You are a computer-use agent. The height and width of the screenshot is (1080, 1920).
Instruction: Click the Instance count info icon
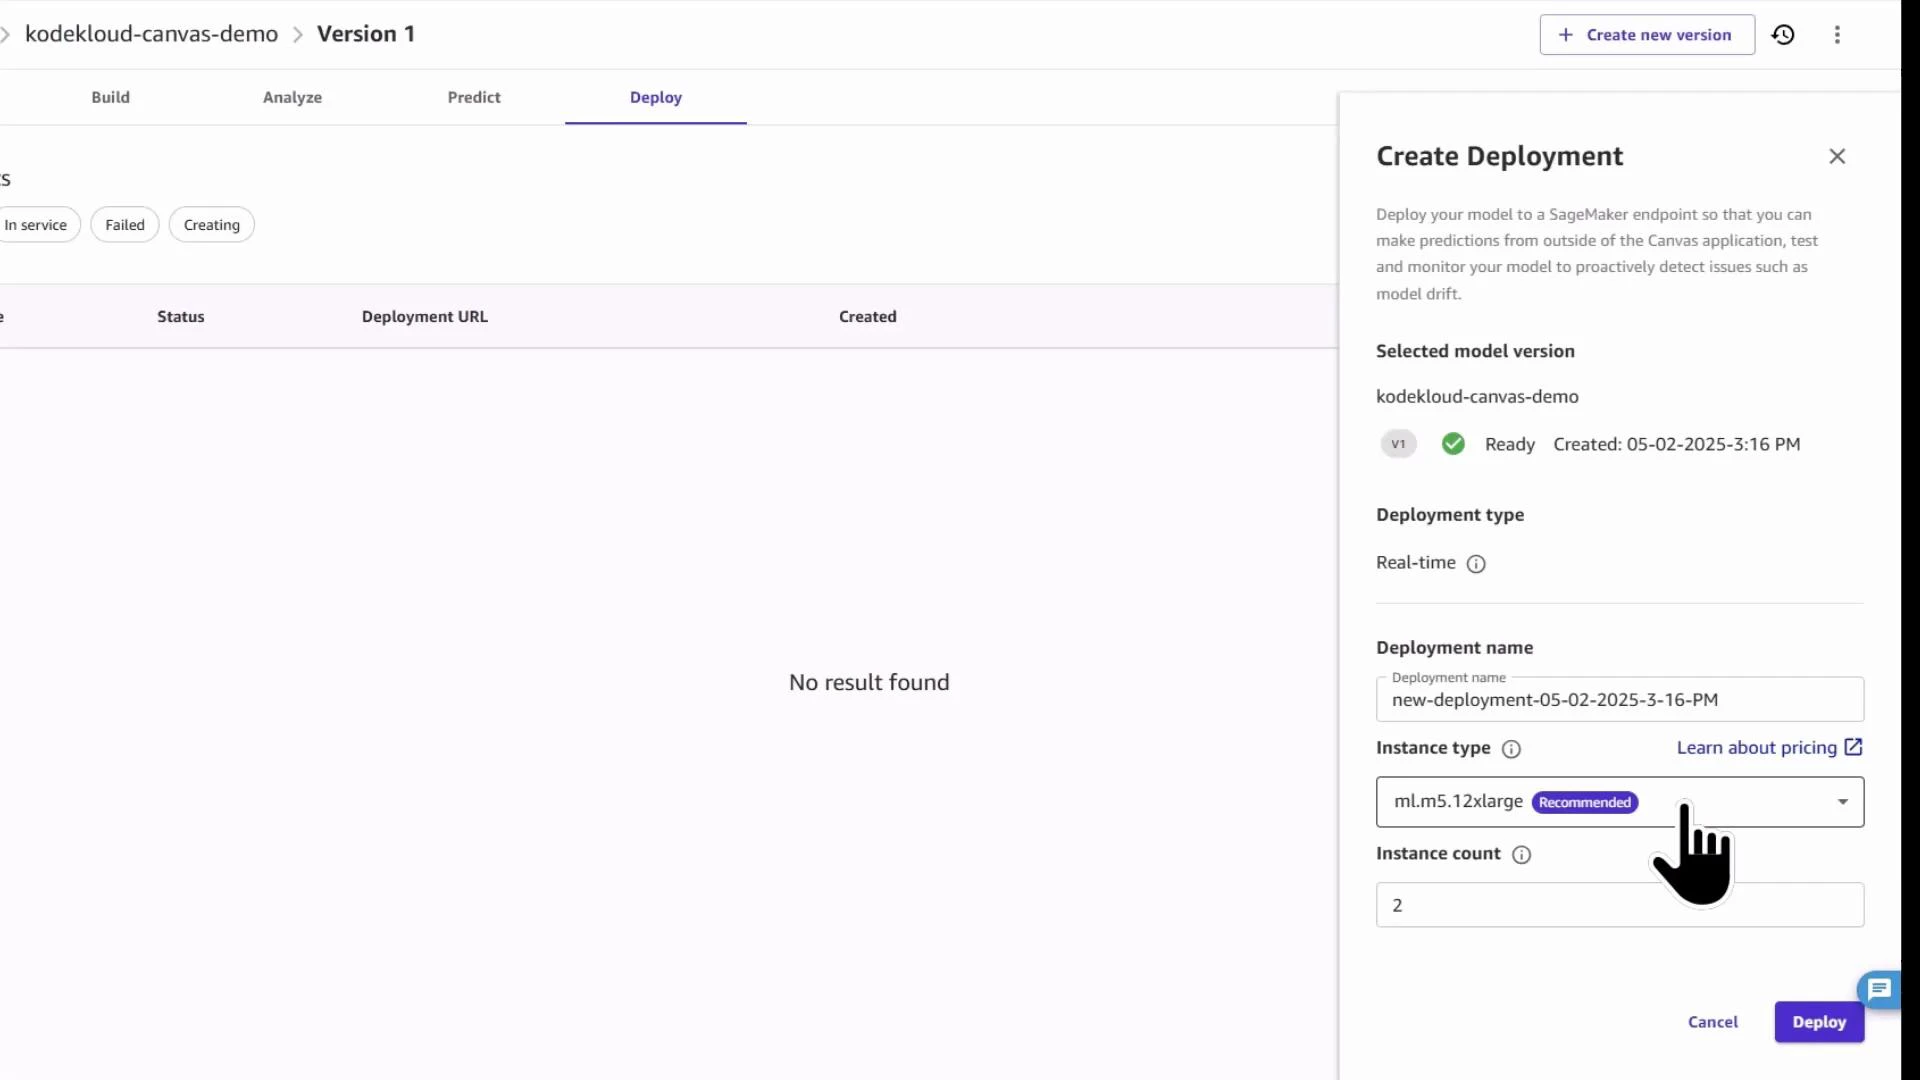(x=1521, y=855)
